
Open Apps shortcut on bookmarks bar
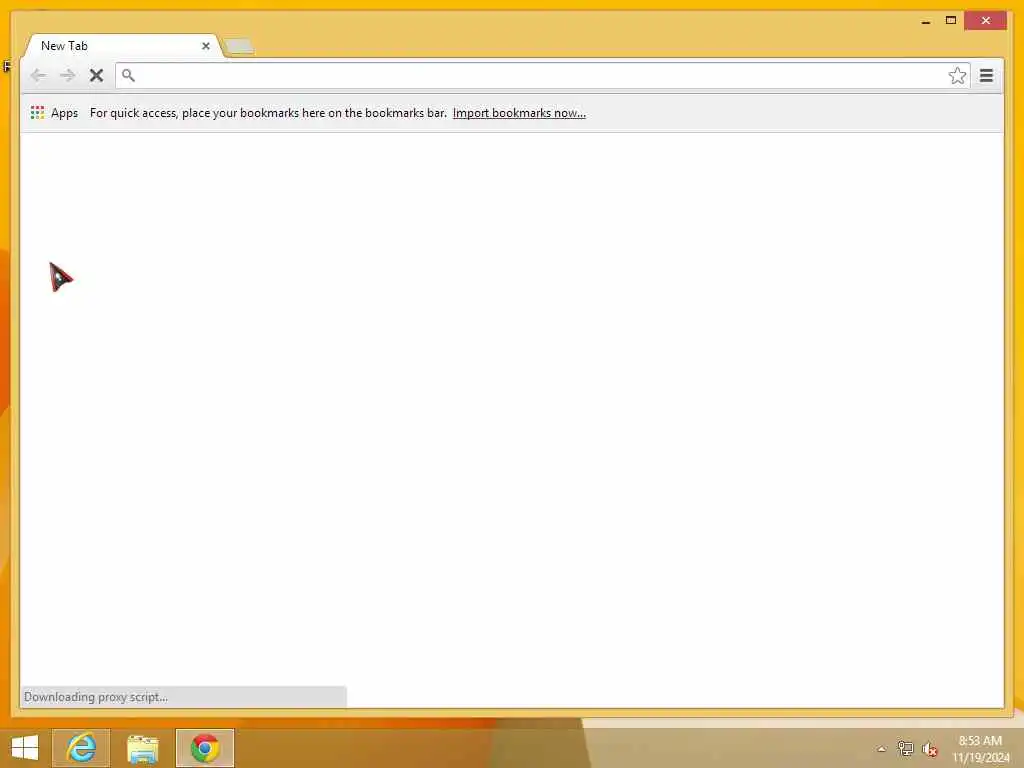(54, 113)
